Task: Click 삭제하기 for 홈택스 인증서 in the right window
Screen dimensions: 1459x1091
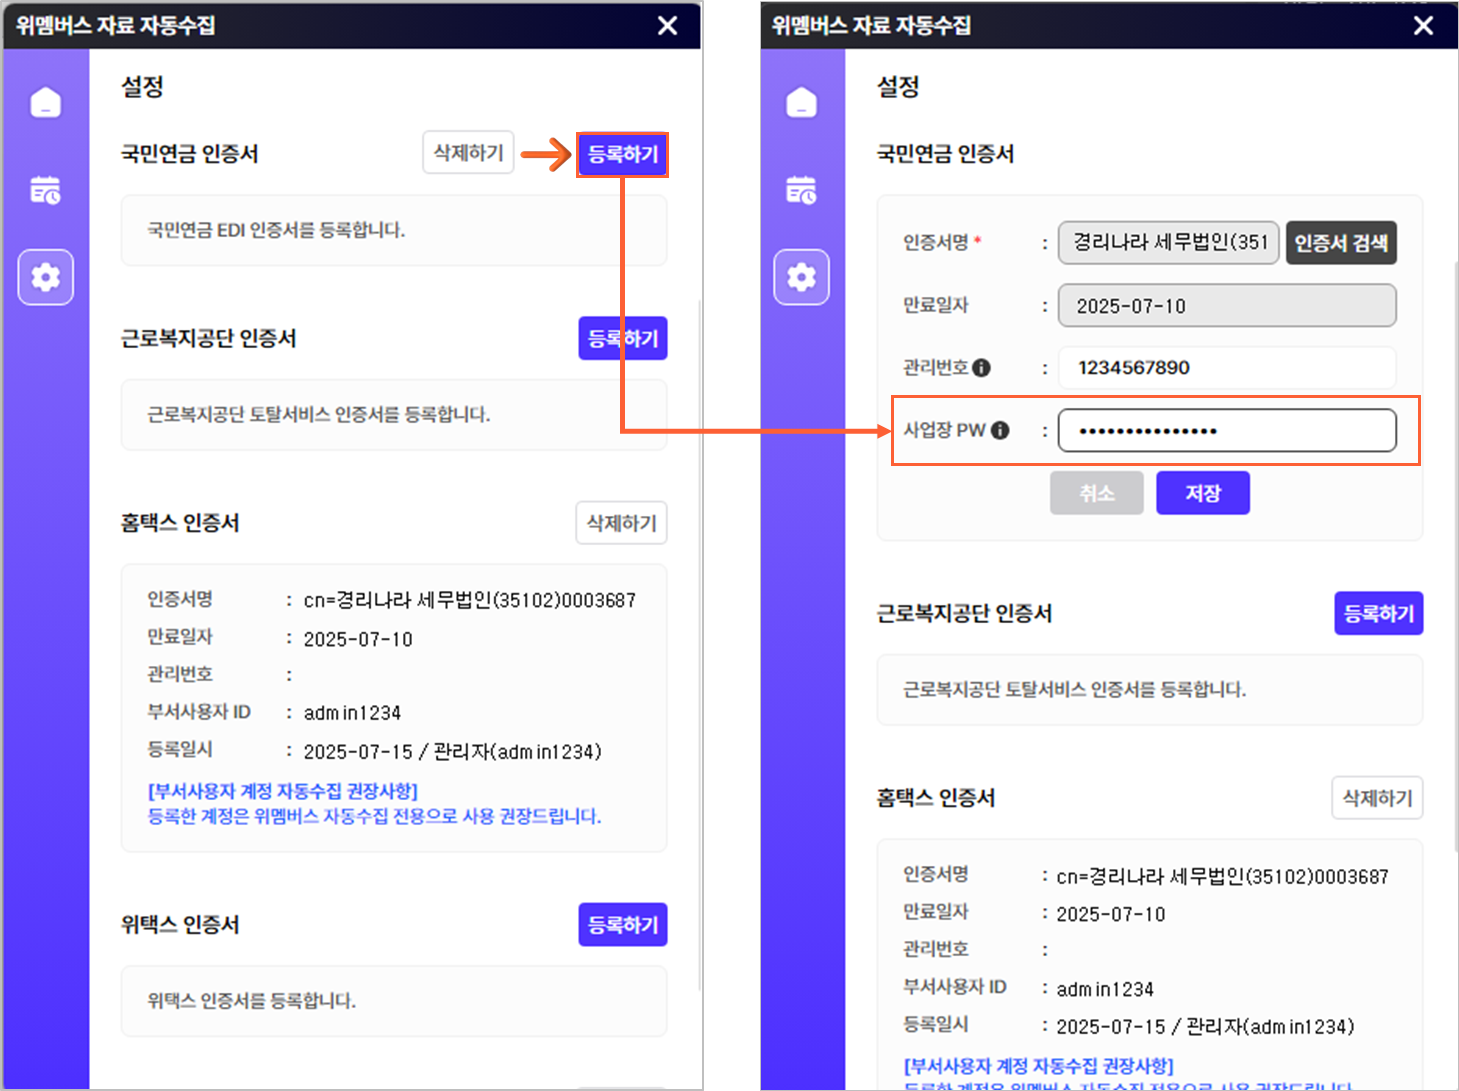Action: click(1377, 798)
